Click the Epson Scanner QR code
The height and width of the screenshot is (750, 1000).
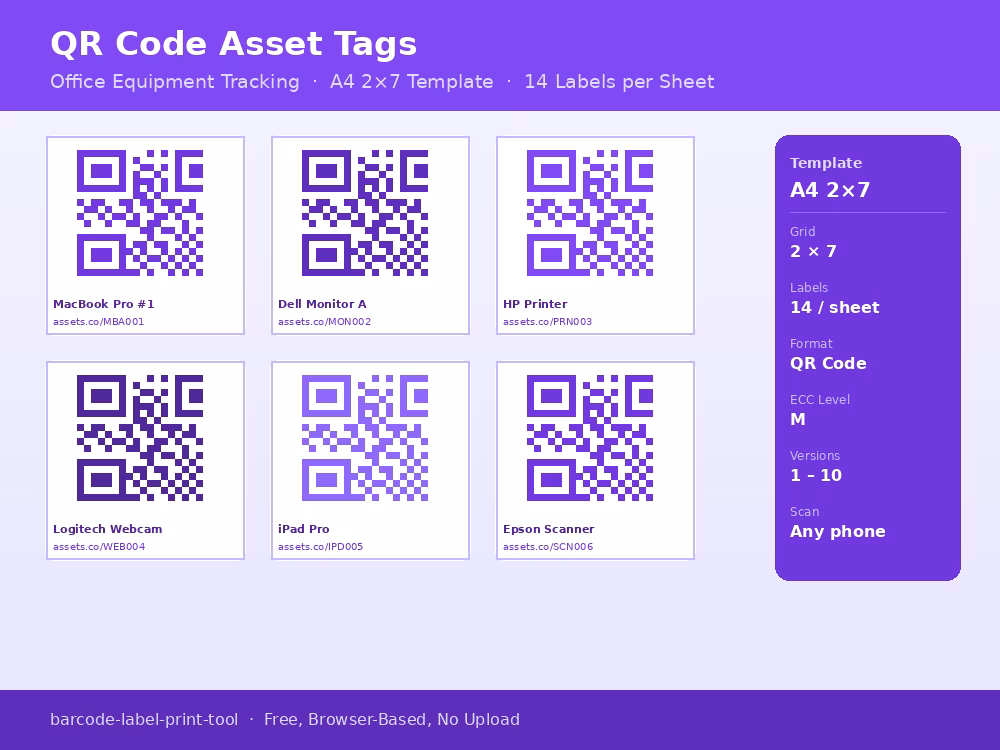(590, 438)
